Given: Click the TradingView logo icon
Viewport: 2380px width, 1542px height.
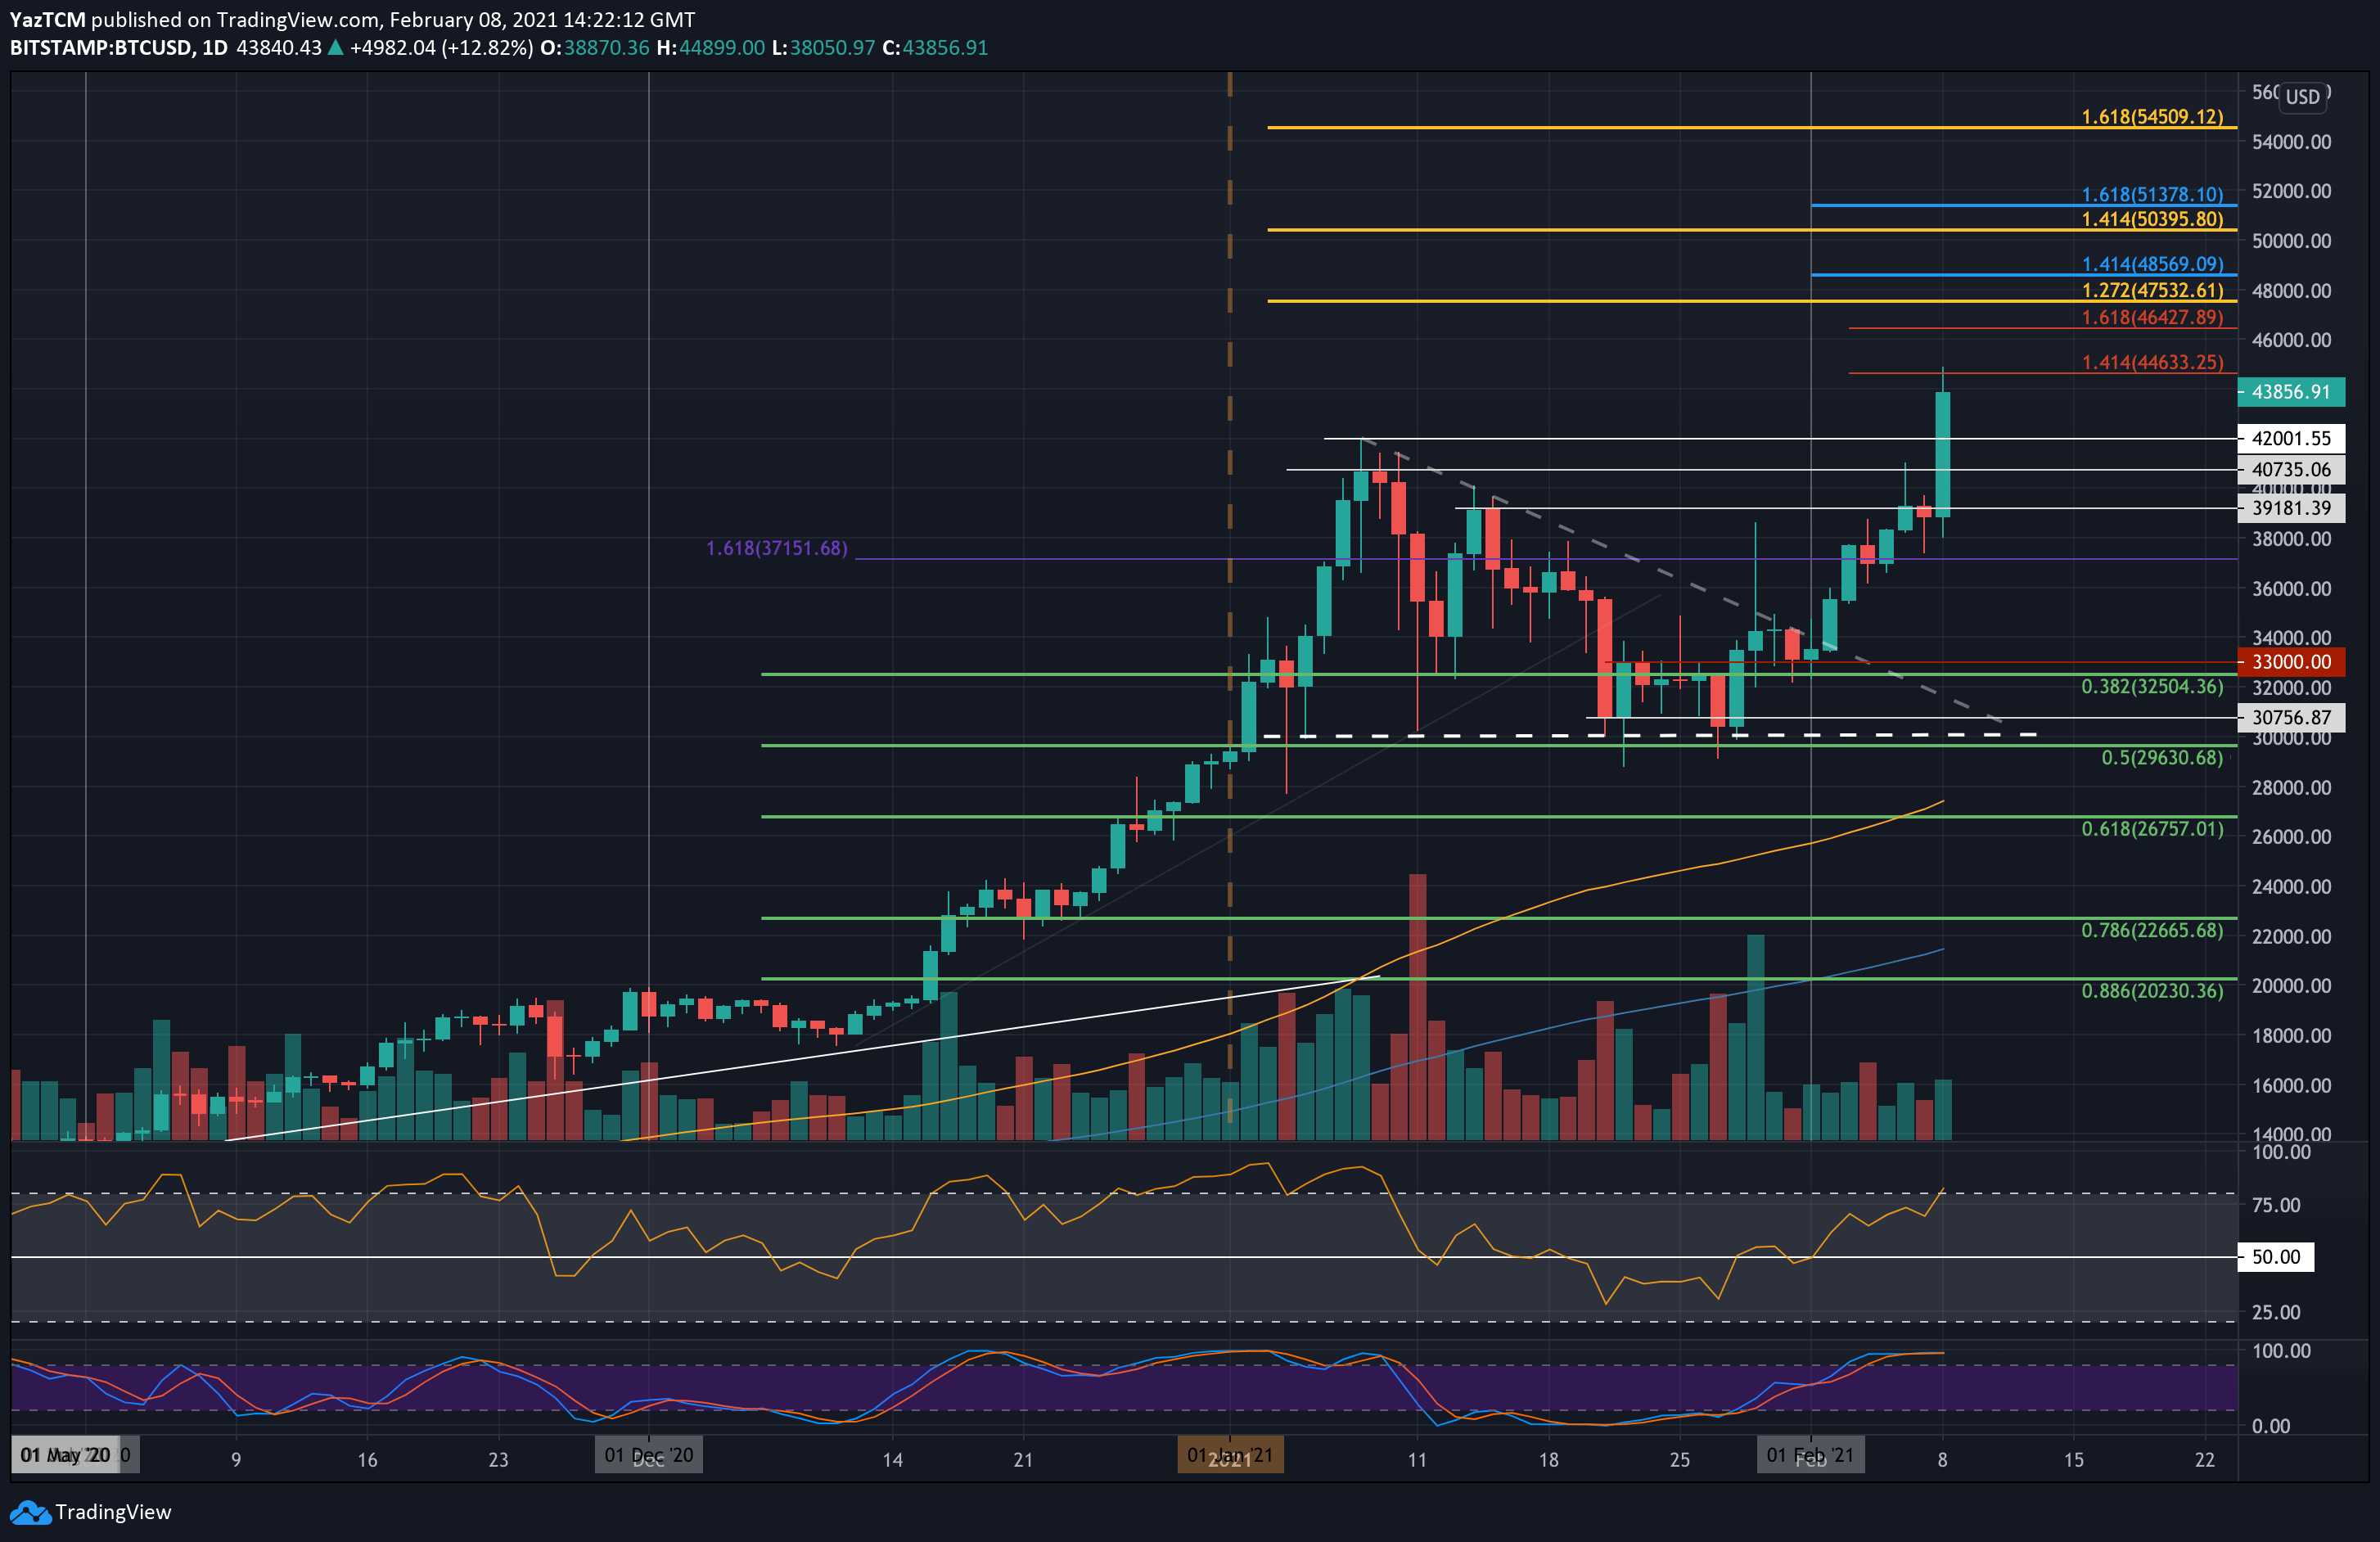Looking at the screenshot, I should pyautogui.click(x=30, y=1512).
